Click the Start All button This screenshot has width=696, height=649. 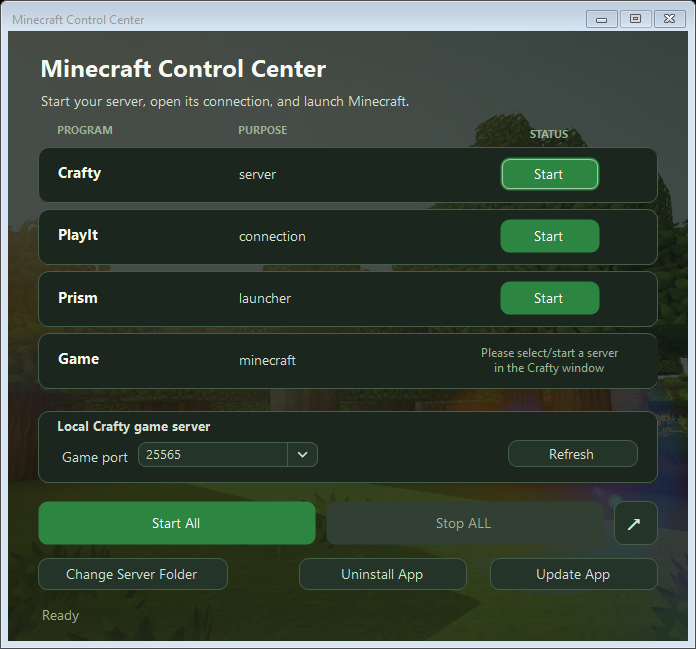[x=177, y=523]
